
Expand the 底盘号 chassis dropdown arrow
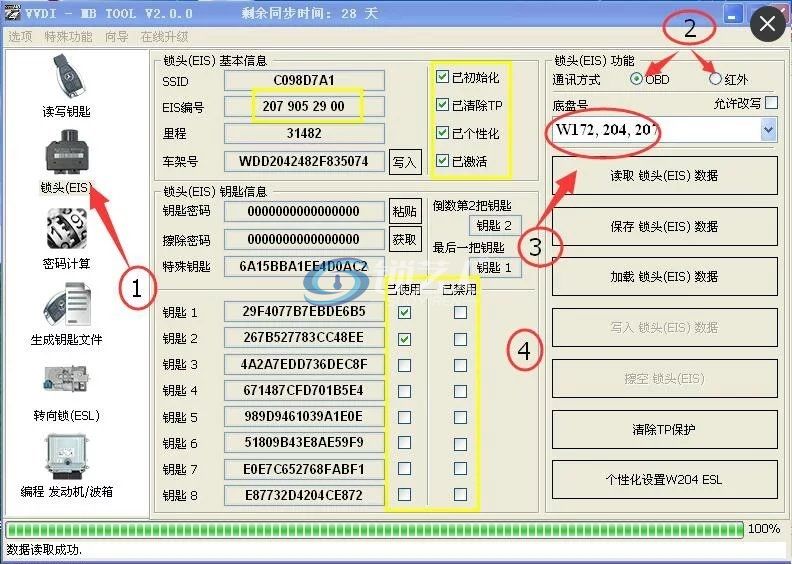pos(768,130)
